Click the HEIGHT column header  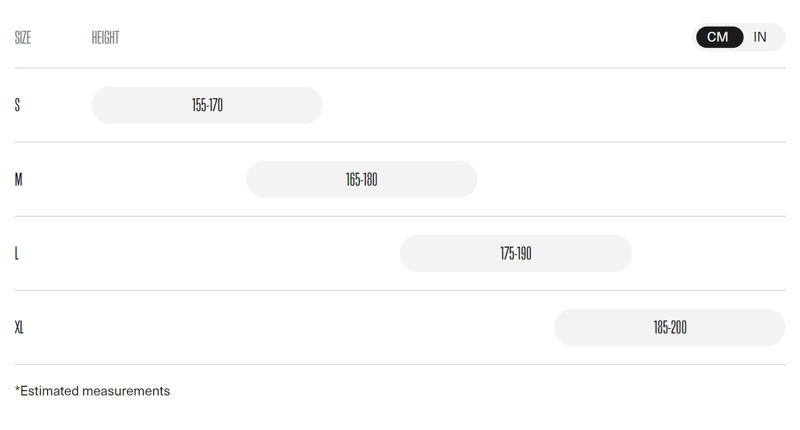(105, 38)
